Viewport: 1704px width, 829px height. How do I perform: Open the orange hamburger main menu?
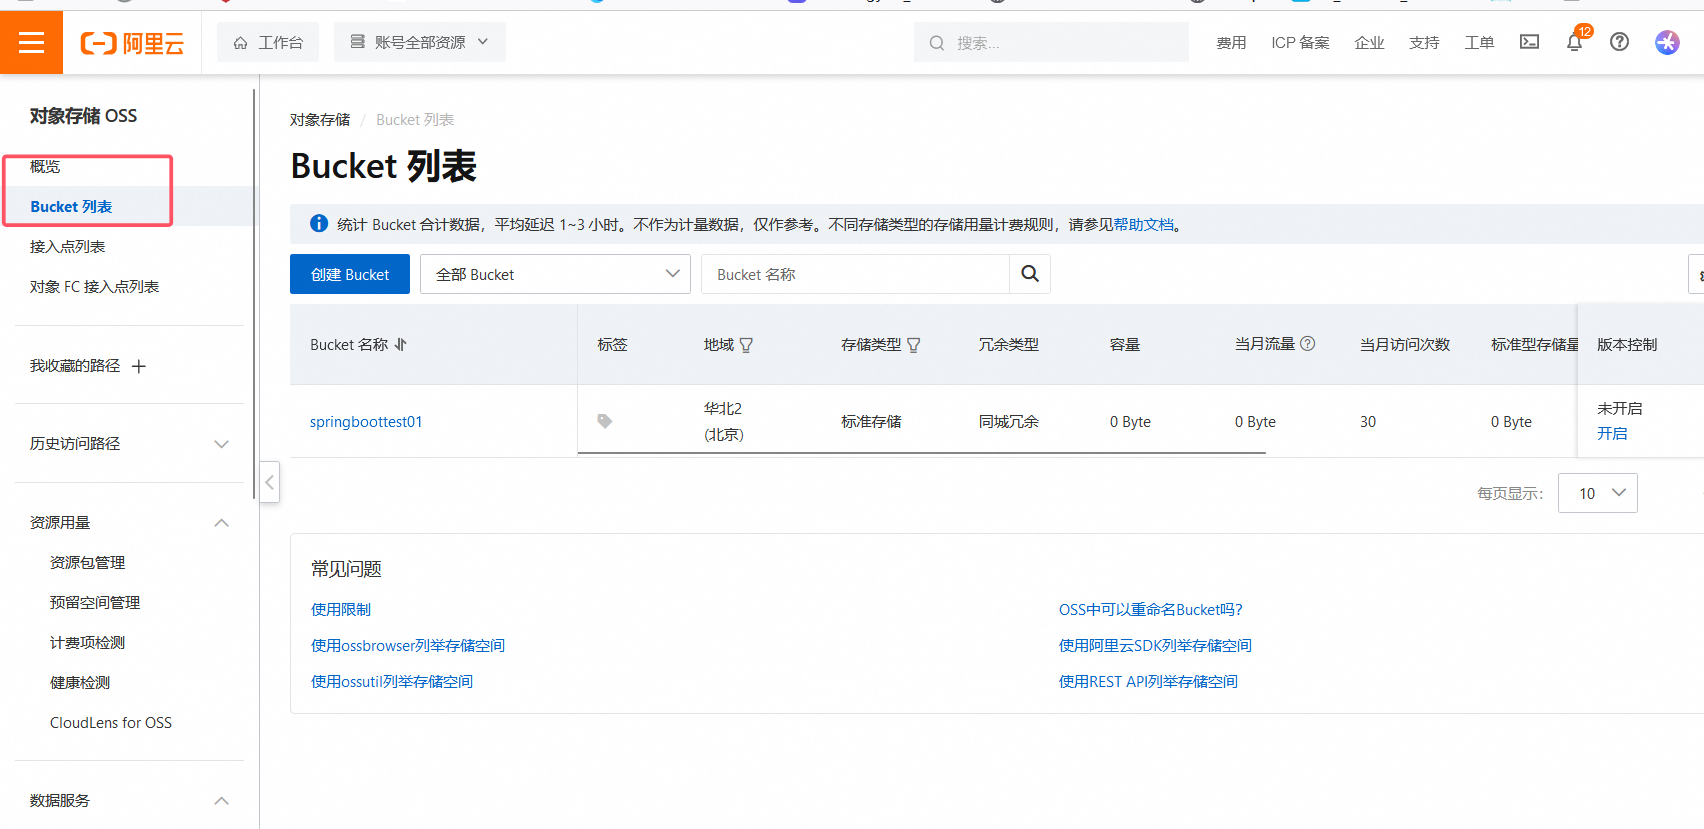pos(31,42)
